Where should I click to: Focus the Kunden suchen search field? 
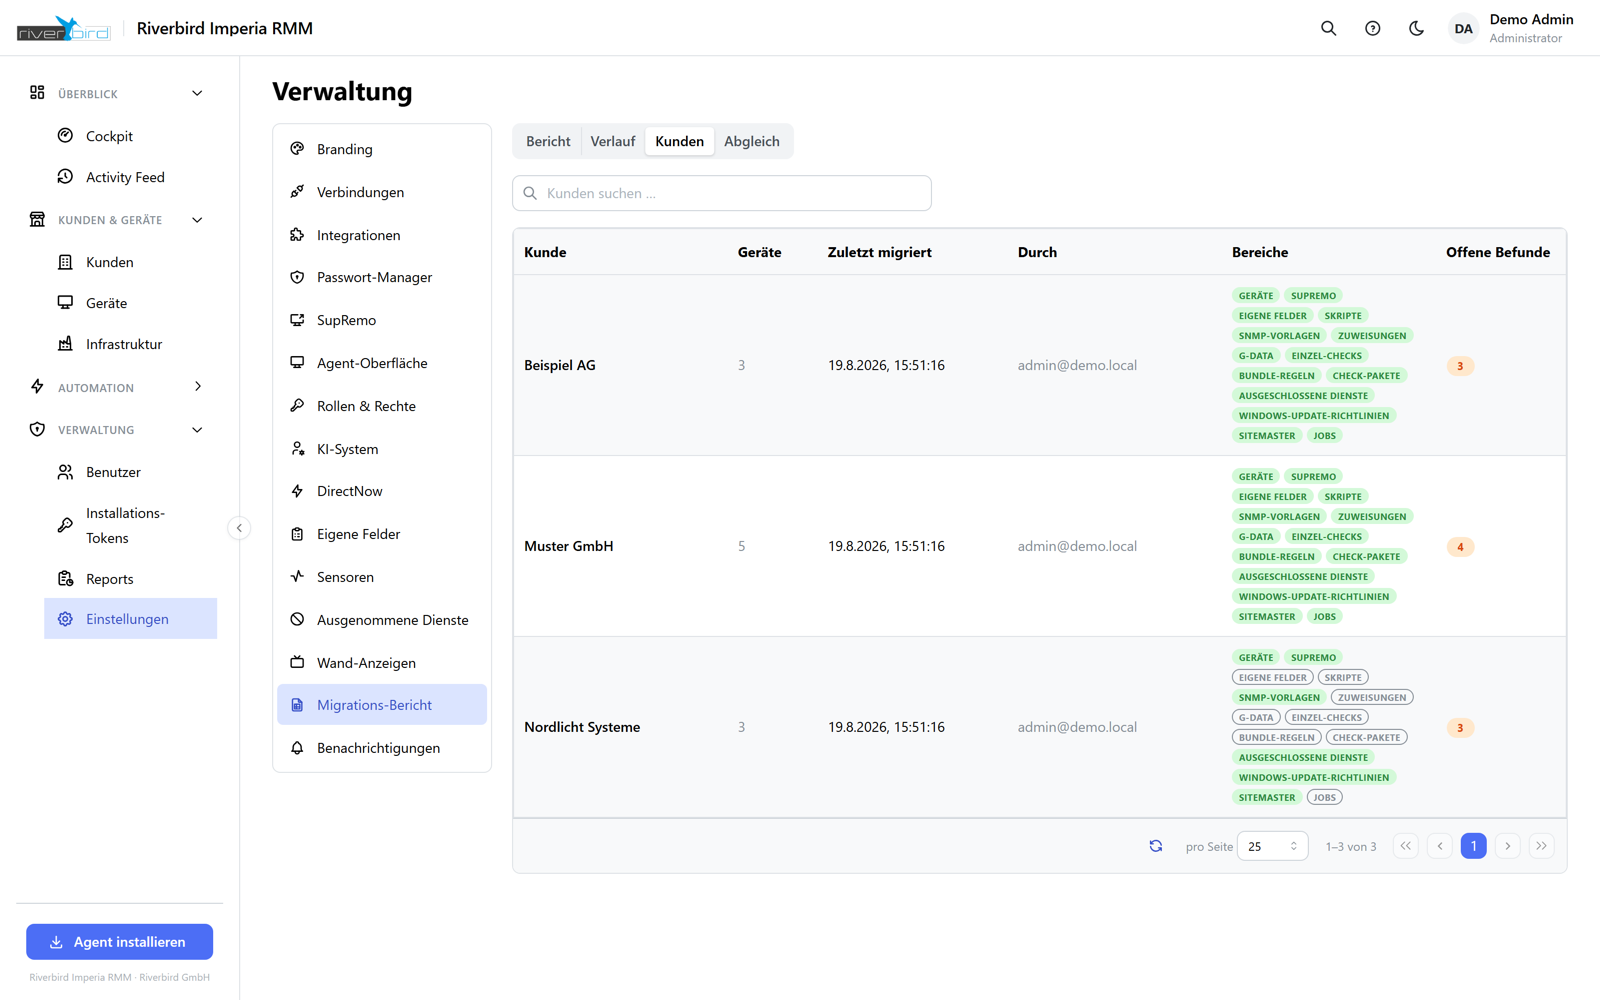[722, 193]
